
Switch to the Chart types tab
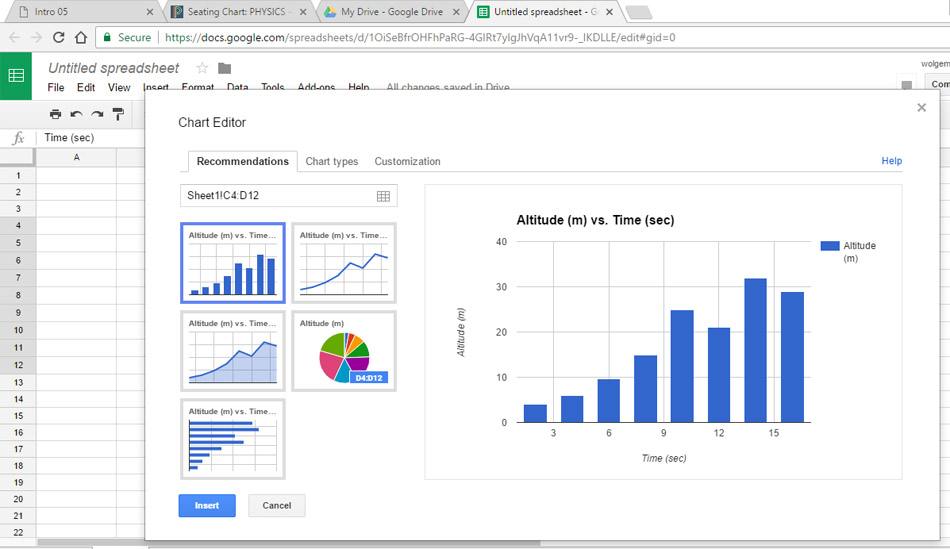click(x=331, y=161)
